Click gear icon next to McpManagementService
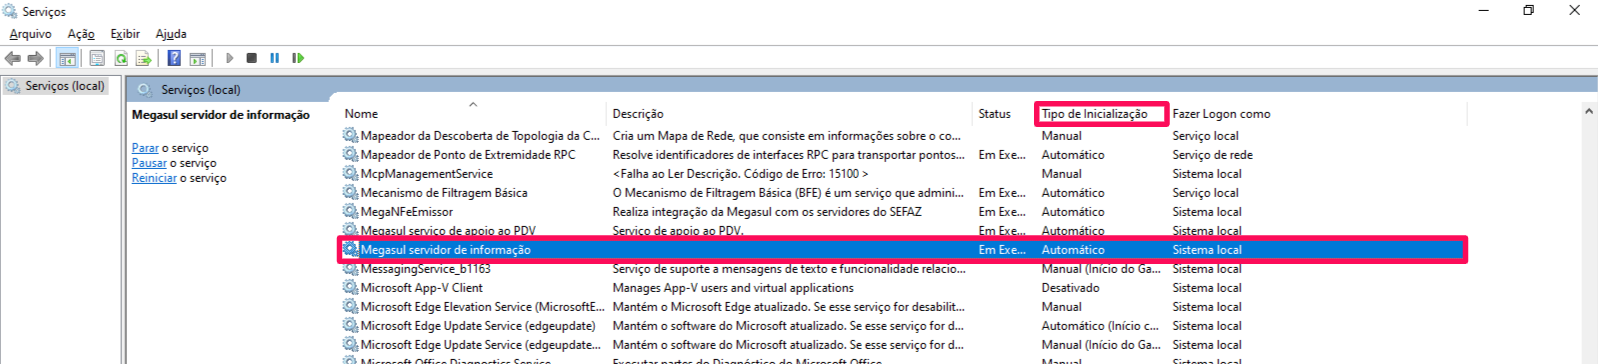 350,173
